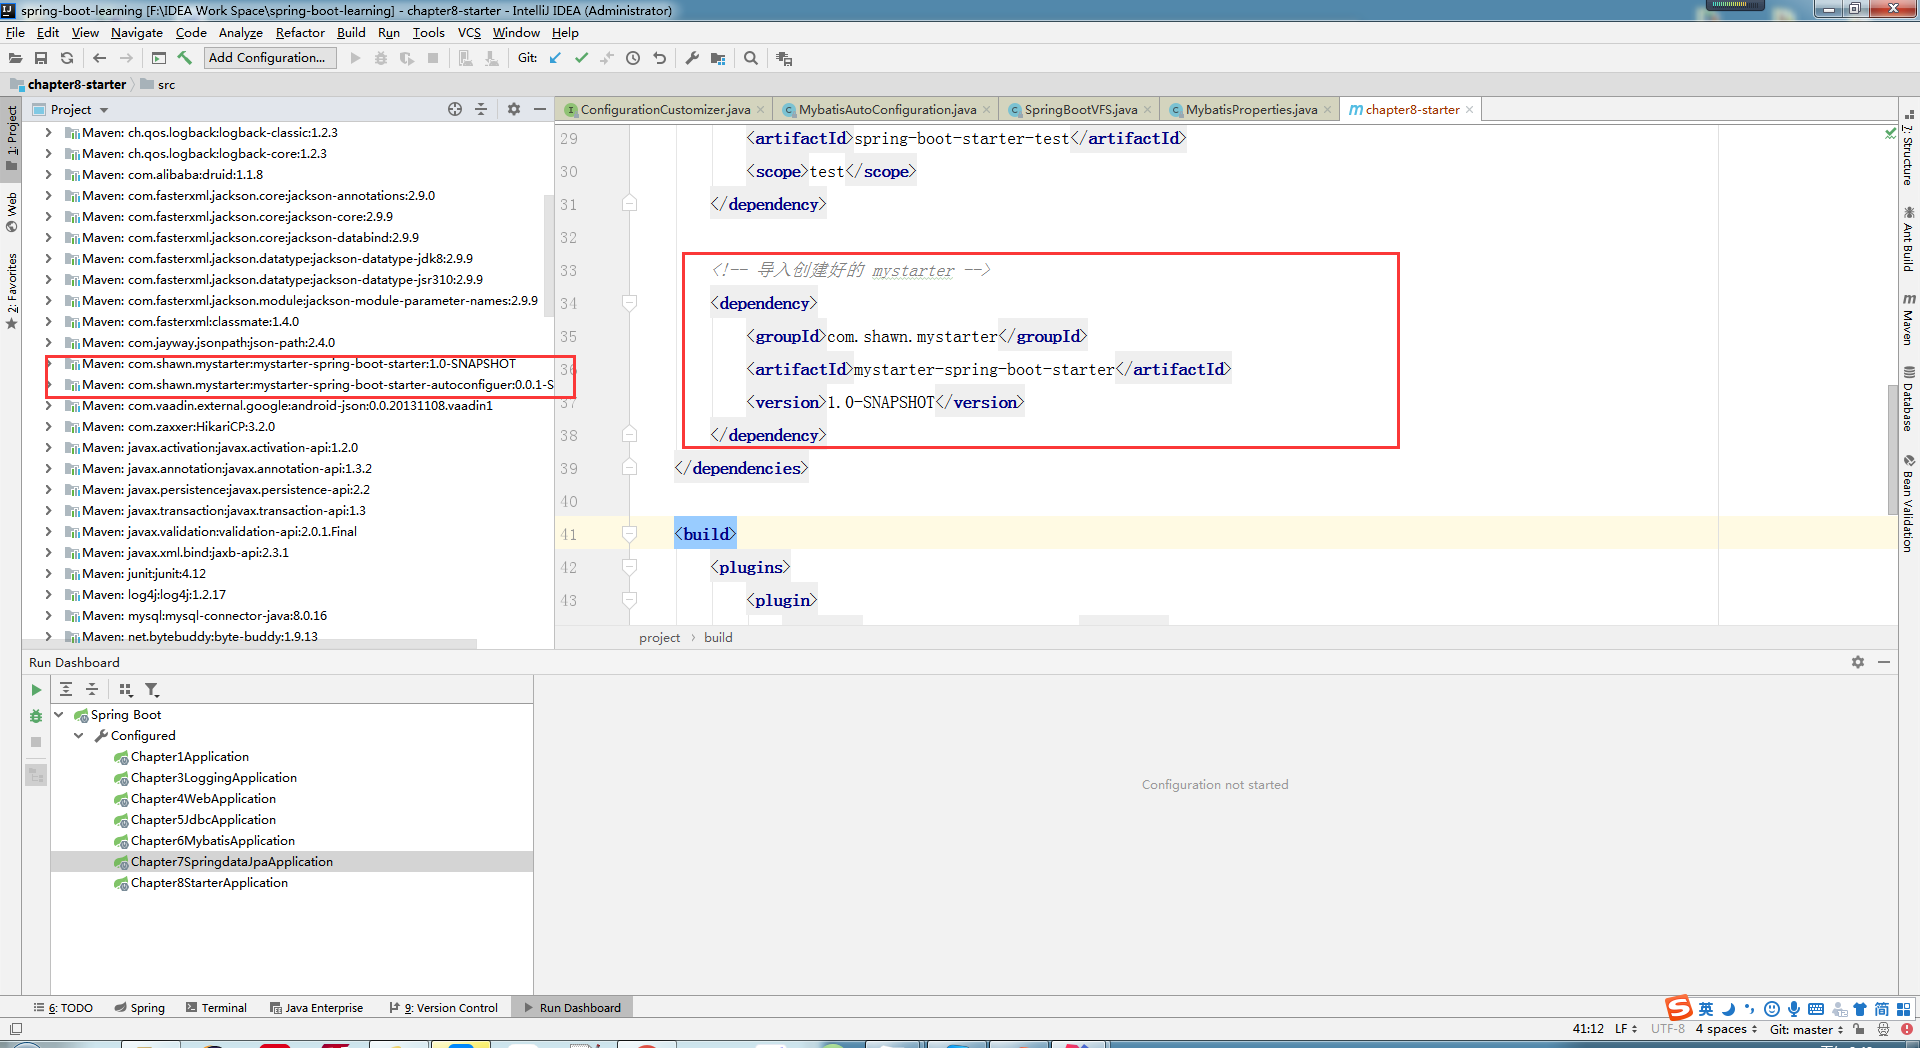
Task: Debug selected configuration green bug icon
Action: 36,716
